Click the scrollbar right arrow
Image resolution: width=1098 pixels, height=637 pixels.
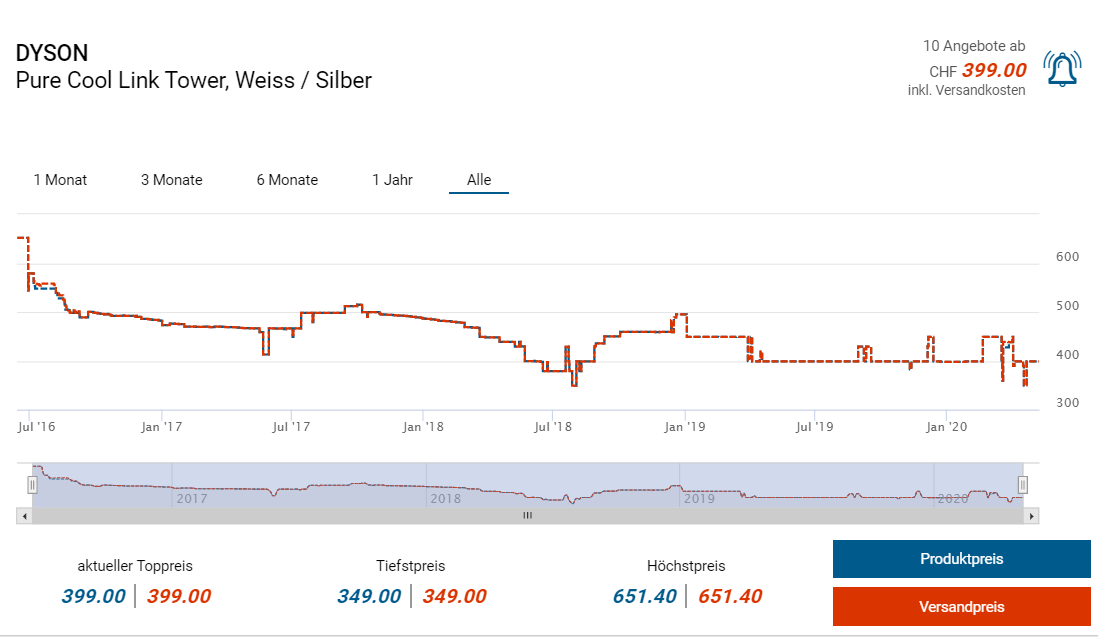1033,516
